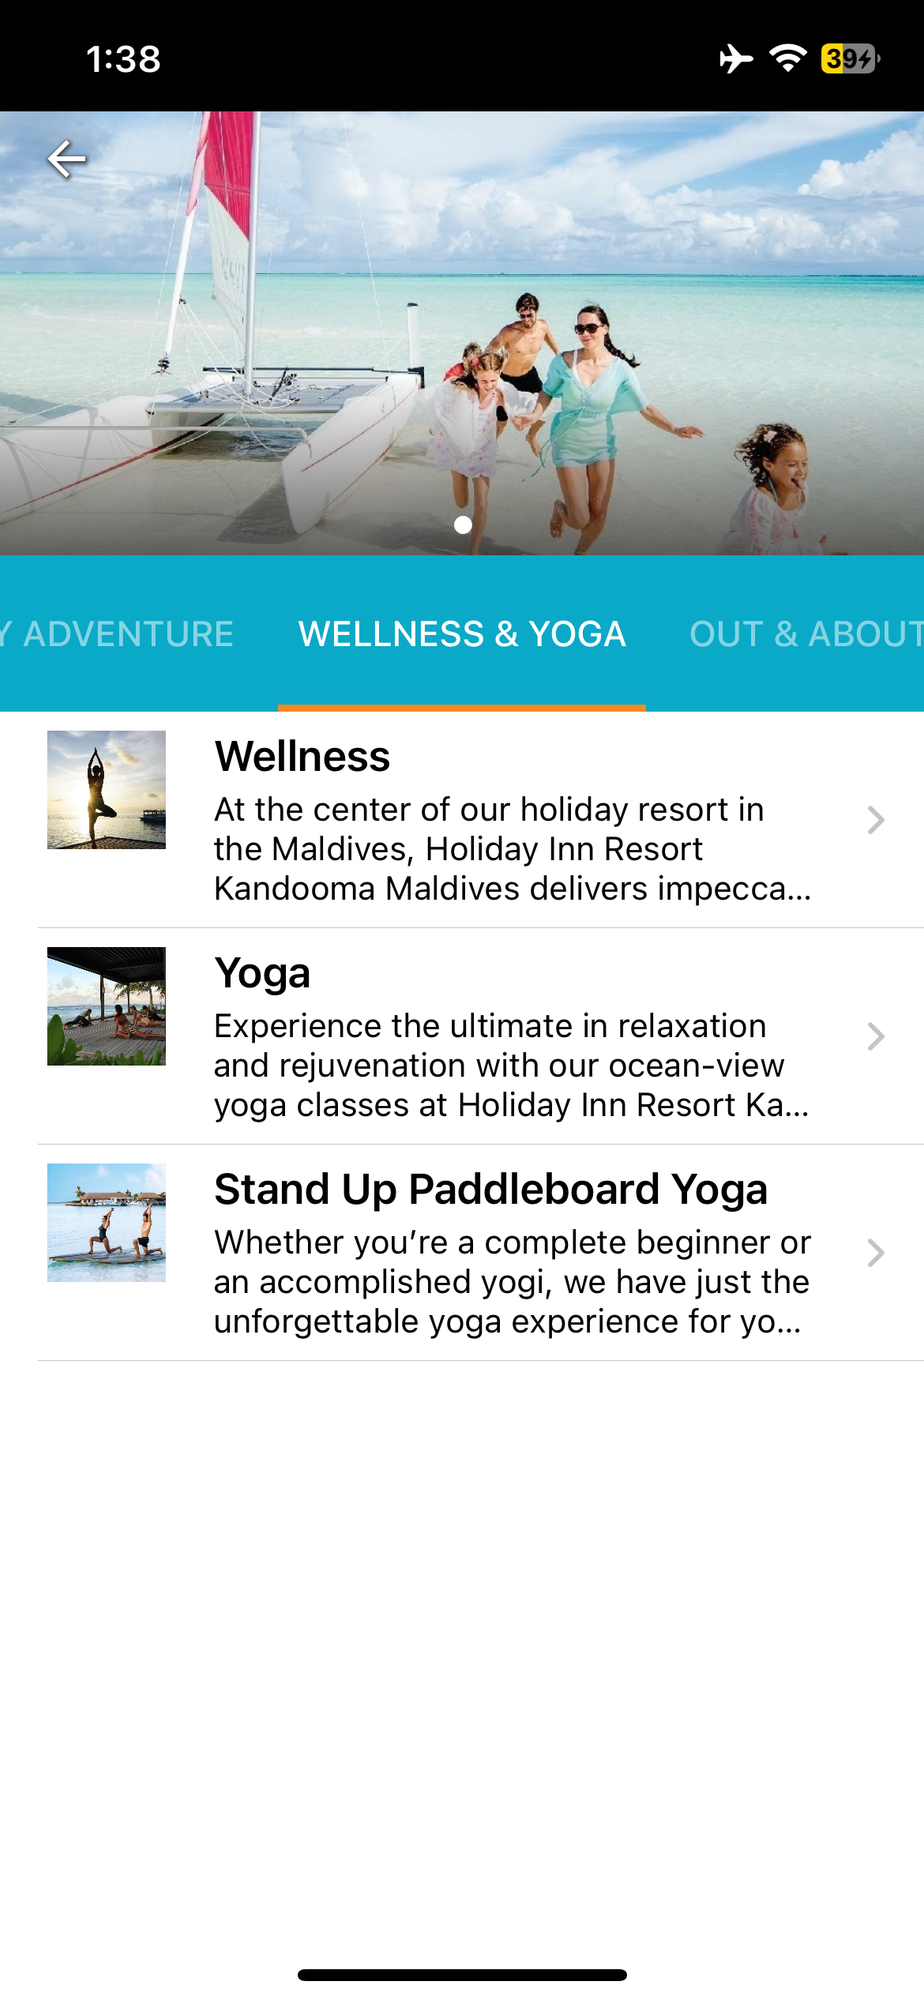Select the carousel page indicator dot

[x=463, y=524]
